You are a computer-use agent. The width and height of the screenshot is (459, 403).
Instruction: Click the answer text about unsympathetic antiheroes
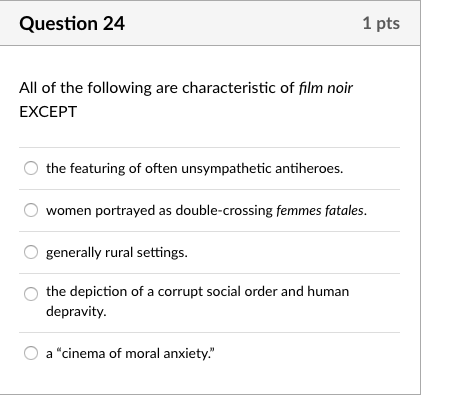tap(194, 168)
